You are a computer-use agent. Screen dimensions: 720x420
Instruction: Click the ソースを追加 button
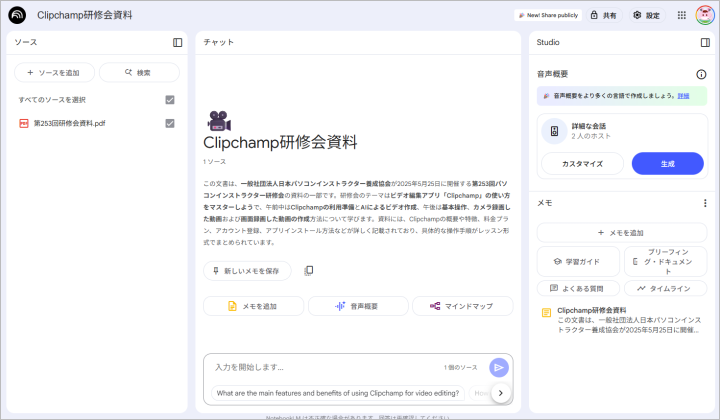pyautogui.click(x=54, y=73)
